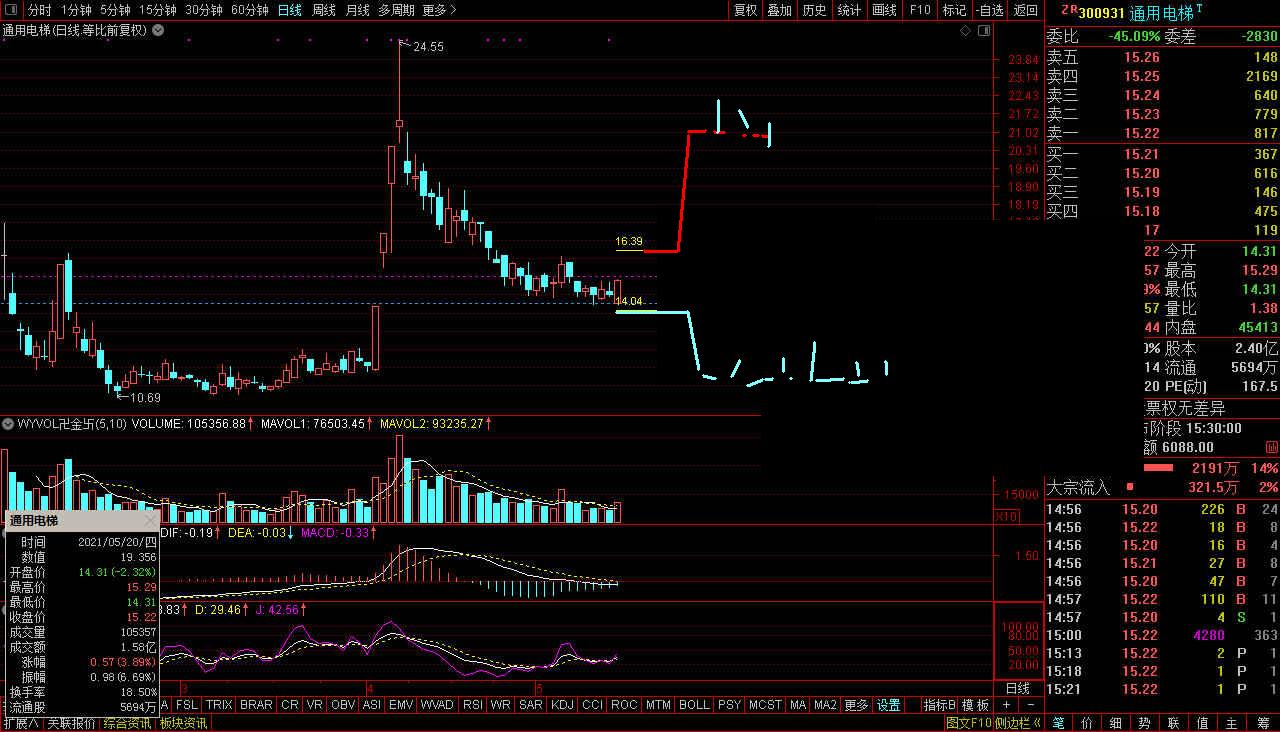Close the 通用电梯 data tooltip

coord(151,521)
